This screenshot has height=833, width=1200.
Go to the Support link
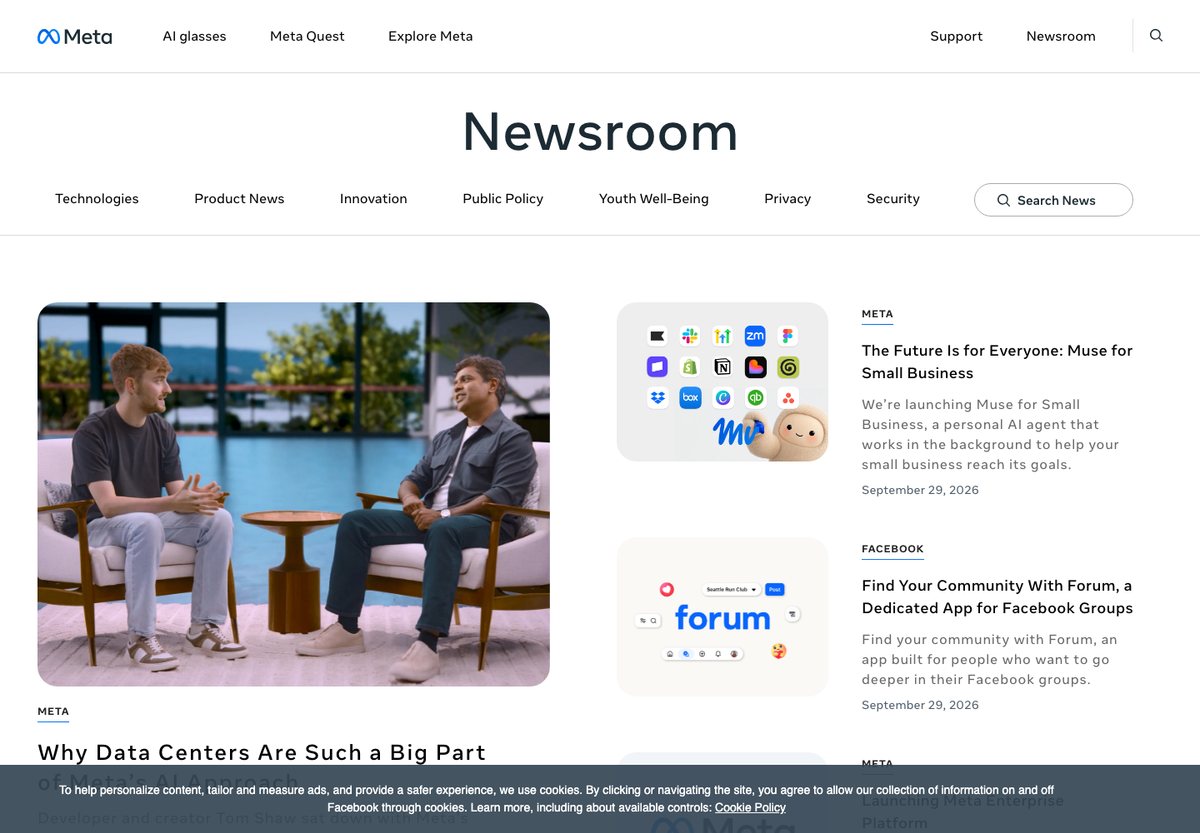tap(956, 36)
